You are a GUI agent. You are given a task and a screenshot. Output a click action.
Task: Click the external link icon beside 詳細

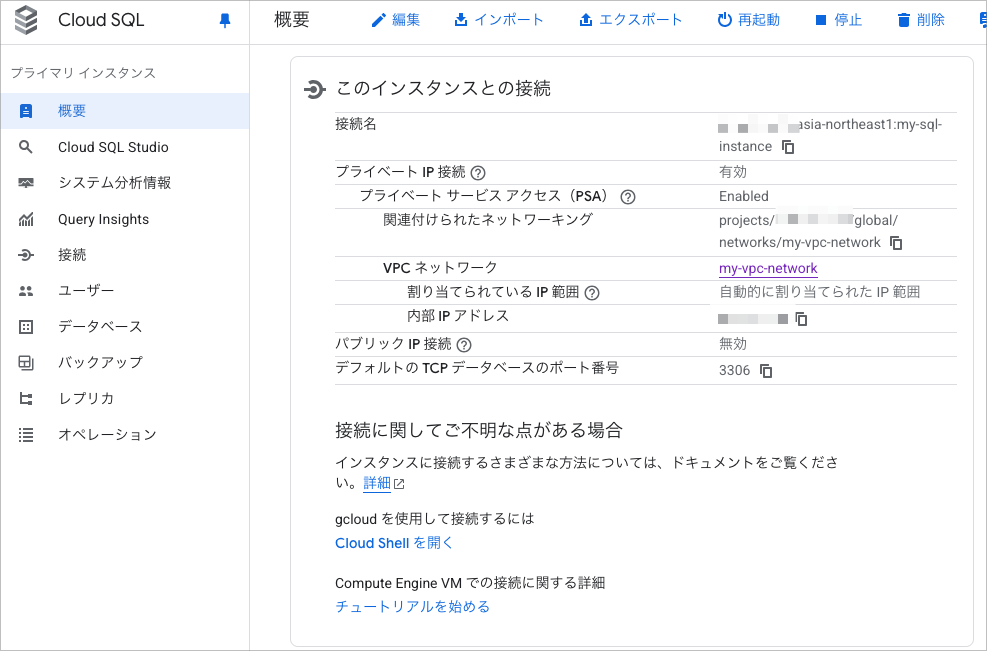pyautogui.click(x=399, y=484)
